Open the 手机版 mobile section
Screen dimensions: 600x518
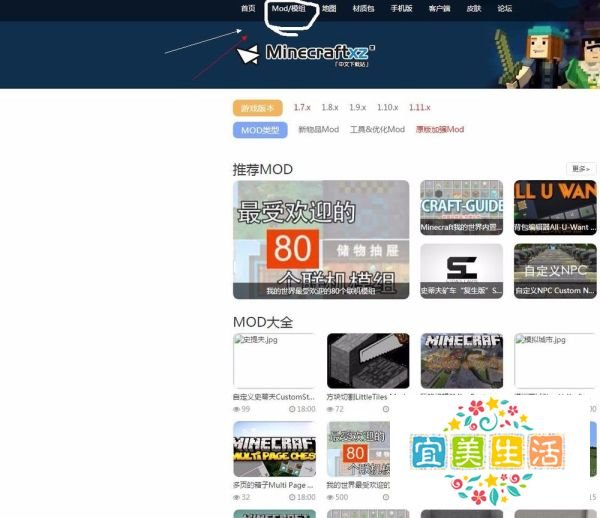click(x=401, y=8)
